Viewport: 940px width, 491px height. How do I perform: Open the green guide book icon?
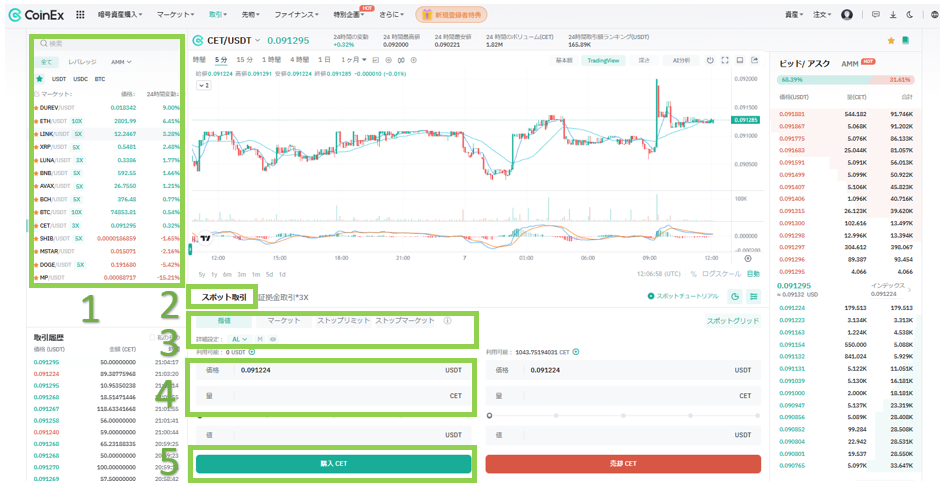click(x=905, y=40)
